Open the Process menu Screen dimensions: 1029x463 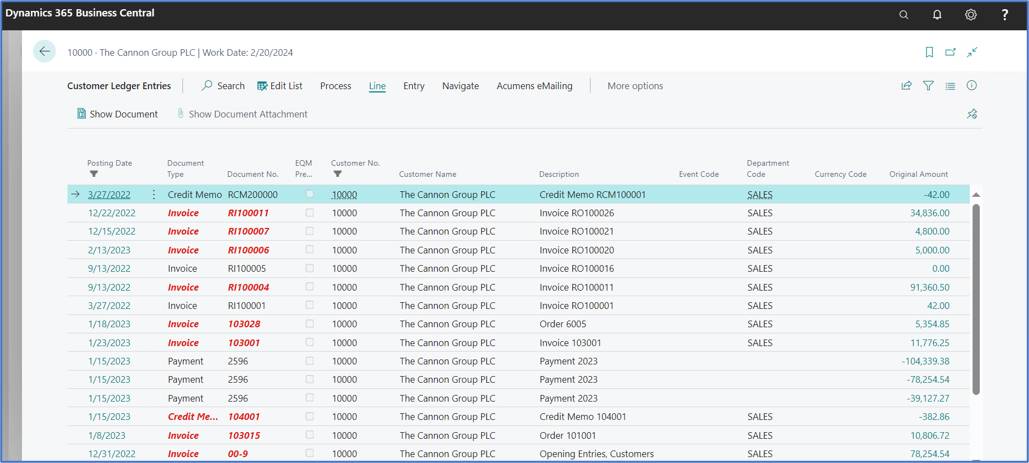[x=335, y=86]
